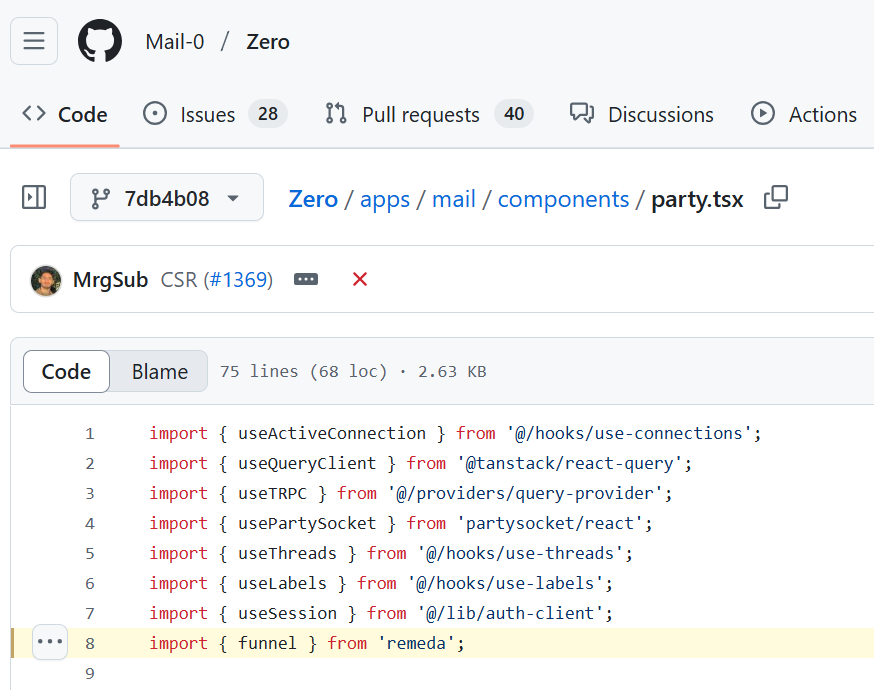Select line number 2

tap(90, 464)
